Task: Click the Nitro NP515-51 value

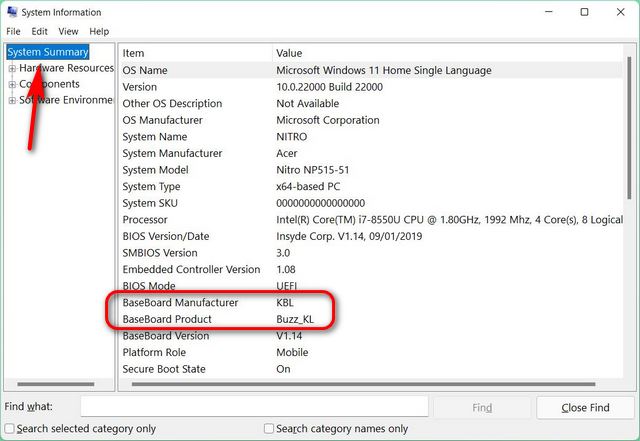Action: 313,170
